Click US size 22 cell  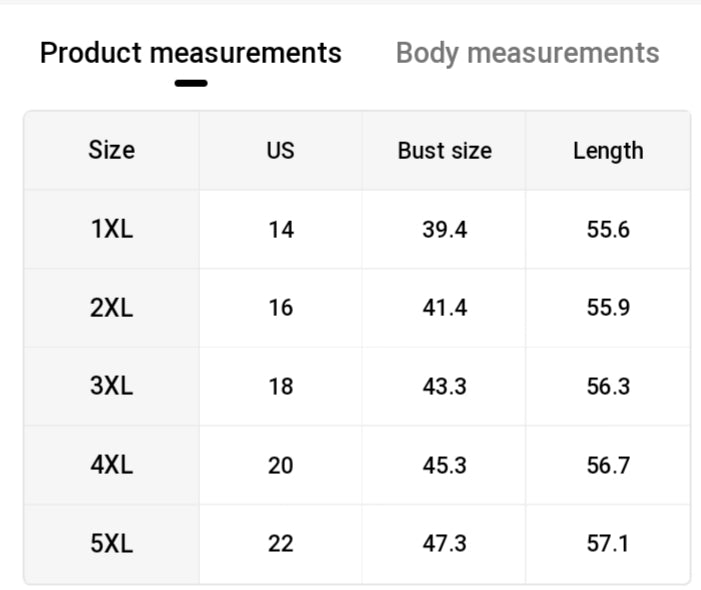click(281, 544)
